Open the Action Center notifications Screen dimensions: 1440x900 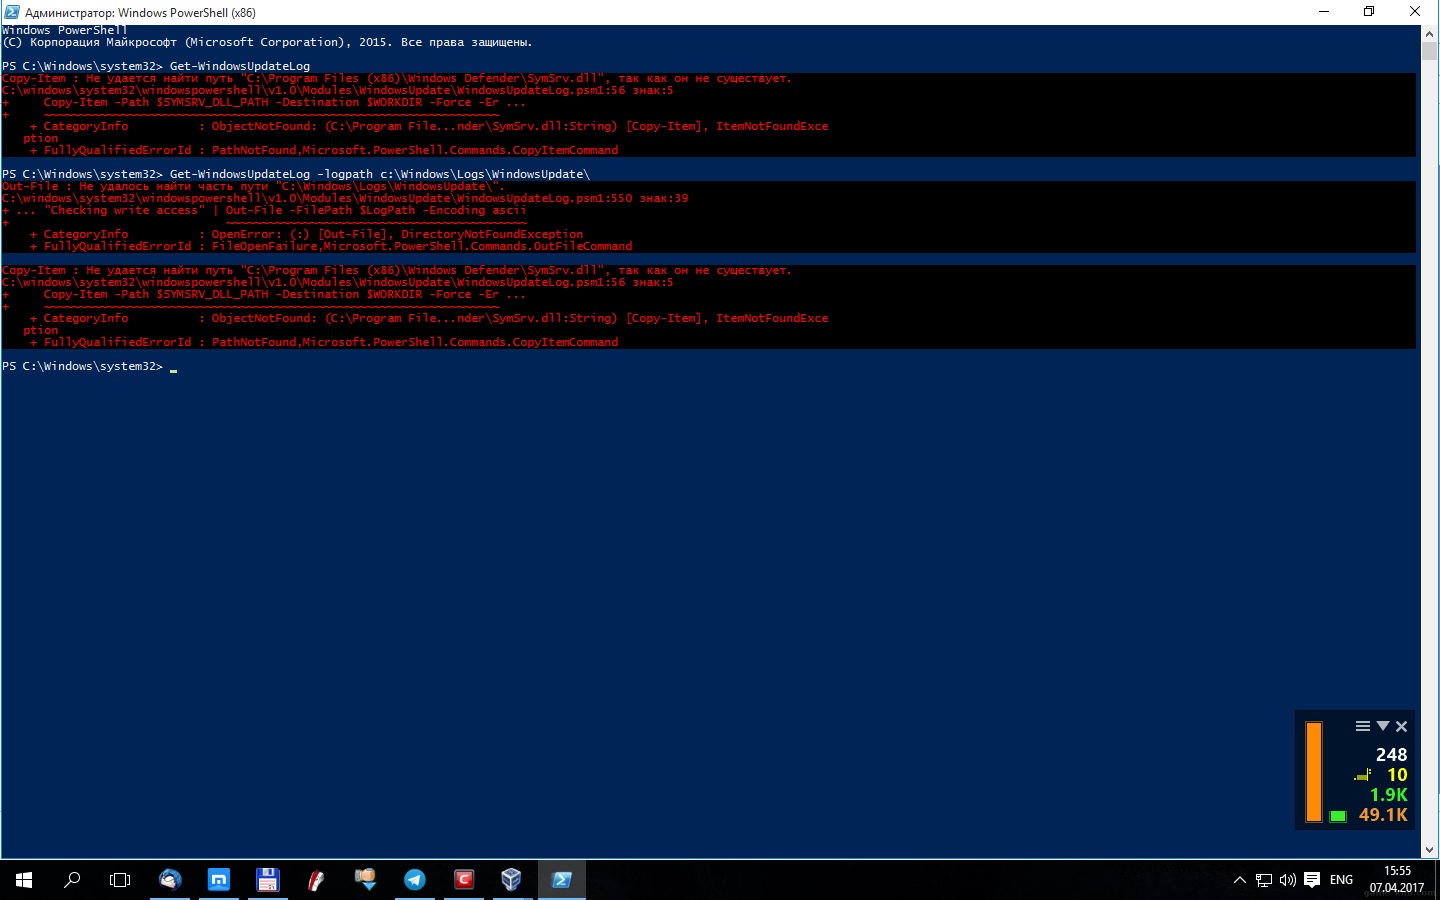click(x=1312, y=881)
